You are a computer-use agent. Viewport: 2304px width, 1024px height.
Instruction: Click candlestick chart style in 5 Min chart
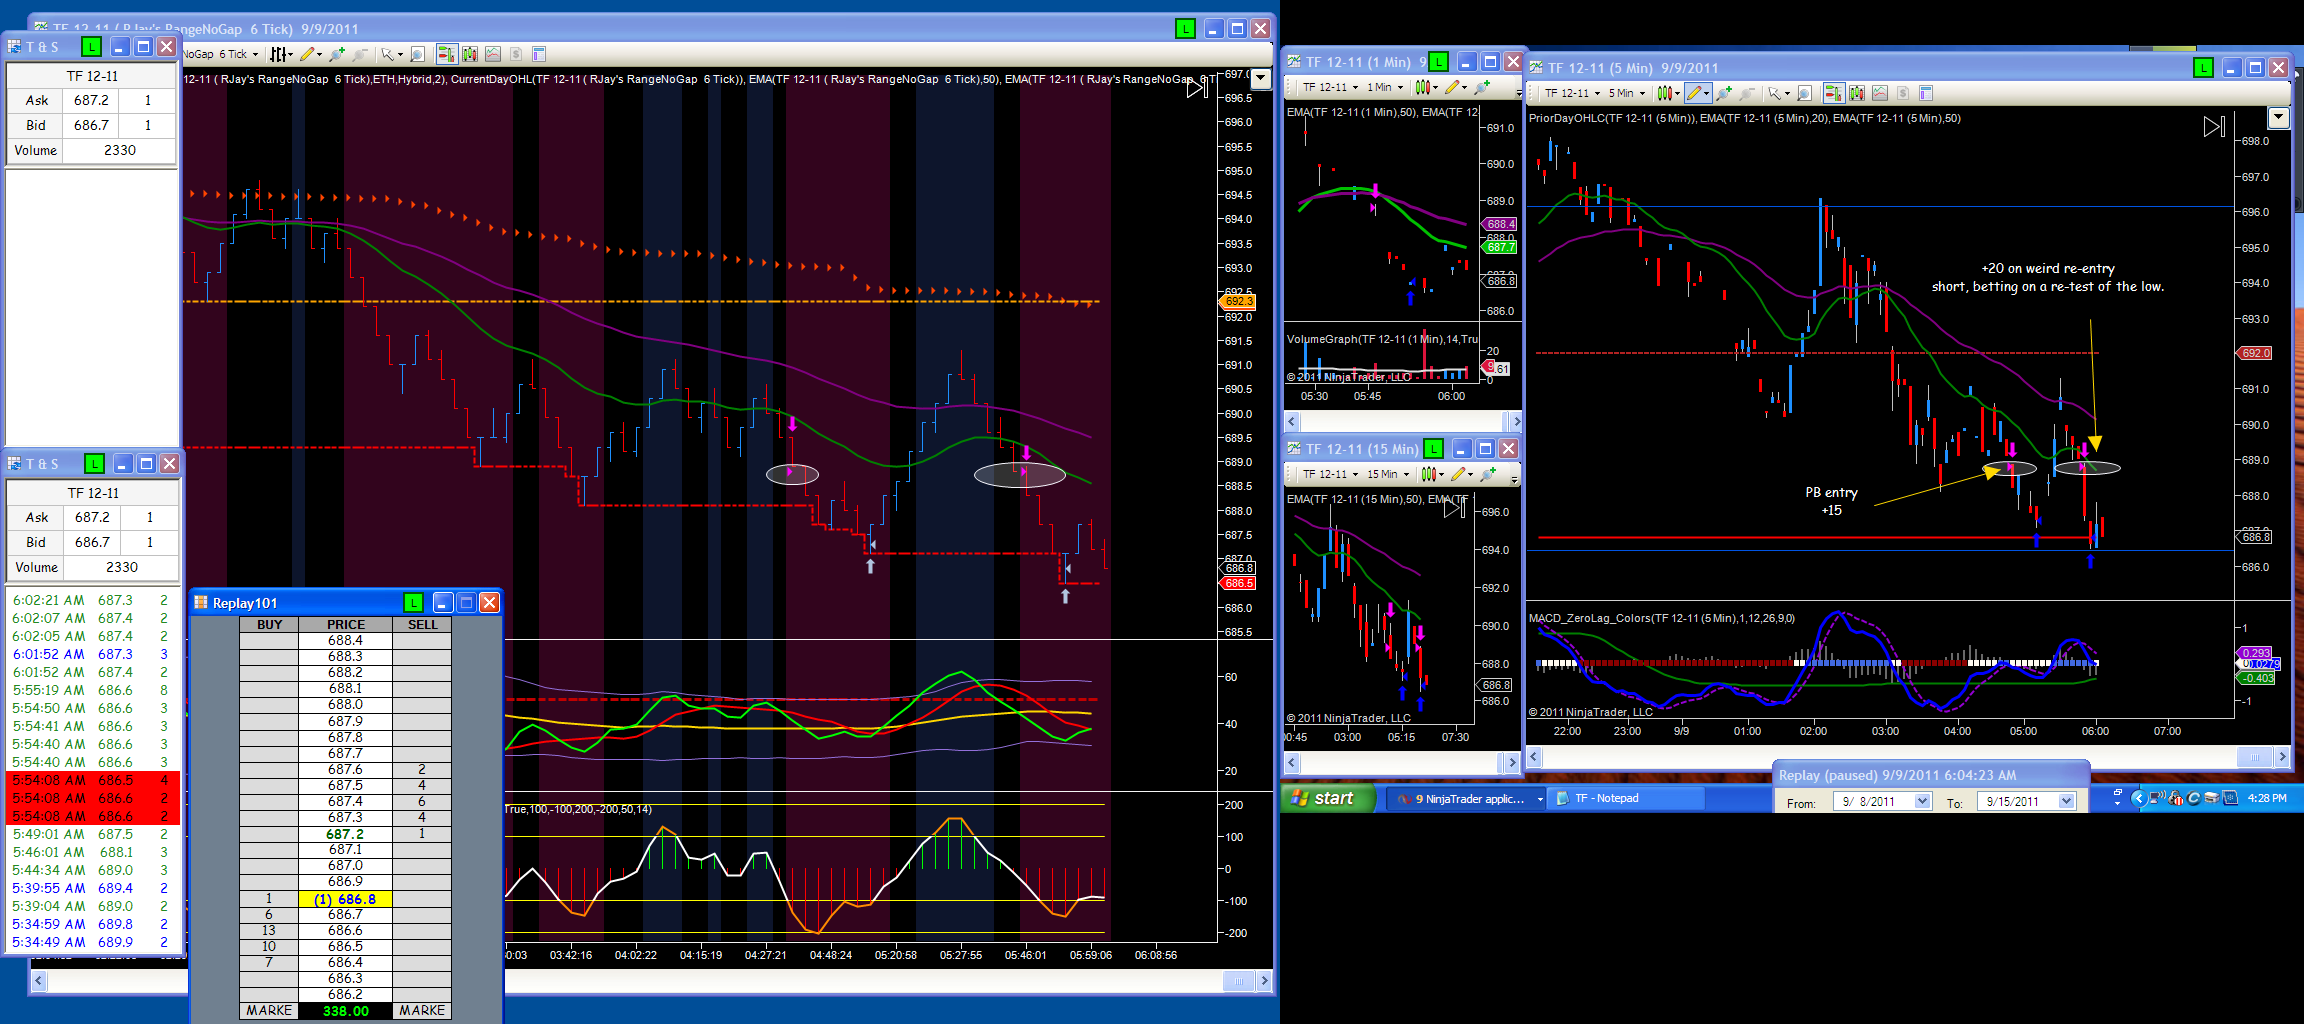point(1667,93)
